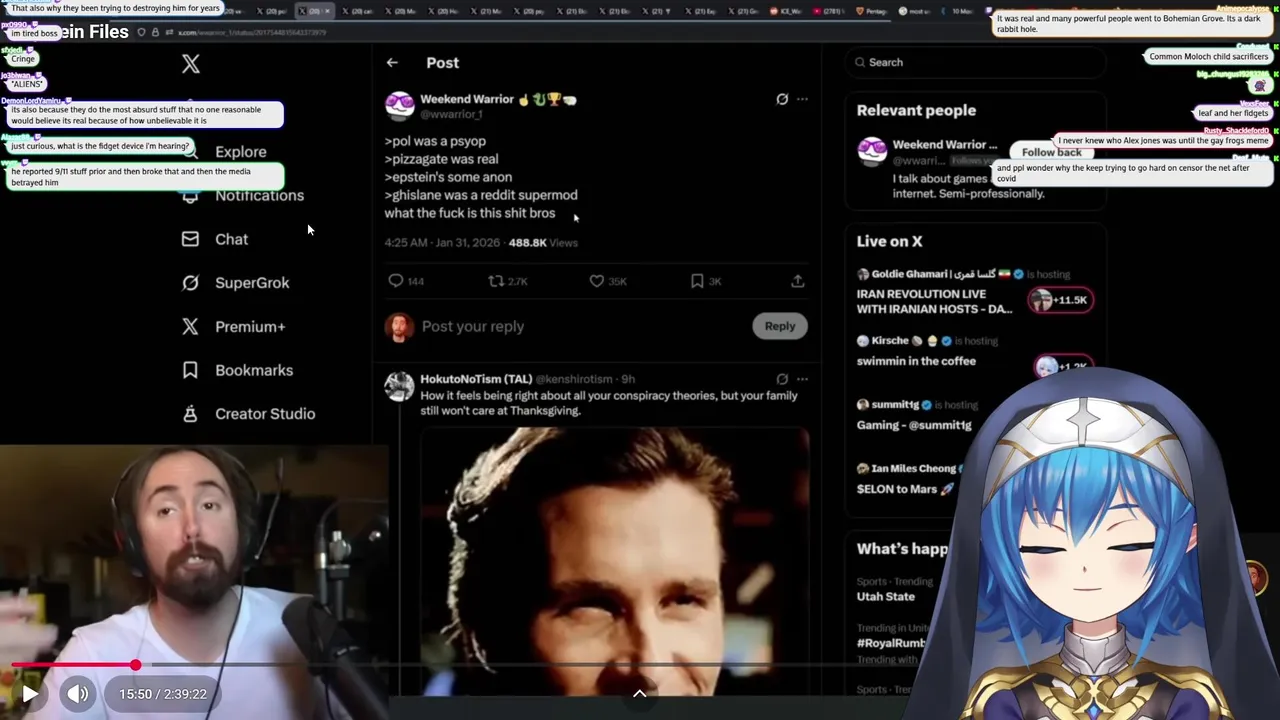Open HokutoNoTism profile name
The height and width of the screenshot is (720, 1280).
click(476, 379)
